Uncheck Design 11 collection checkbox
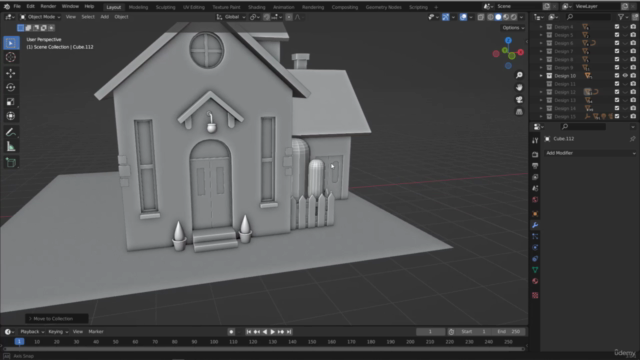The image size is (640, 360). [x=617, y=84]
